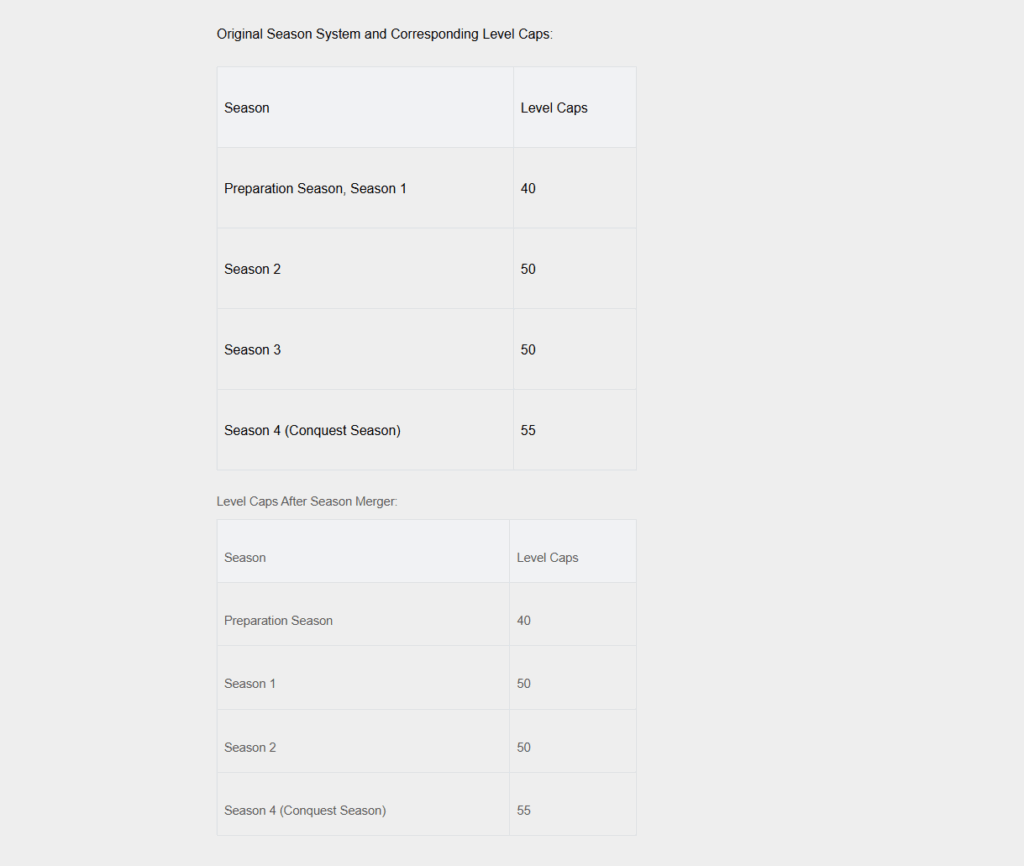
Task: Click Season header in second table
Action: (245, 557)
